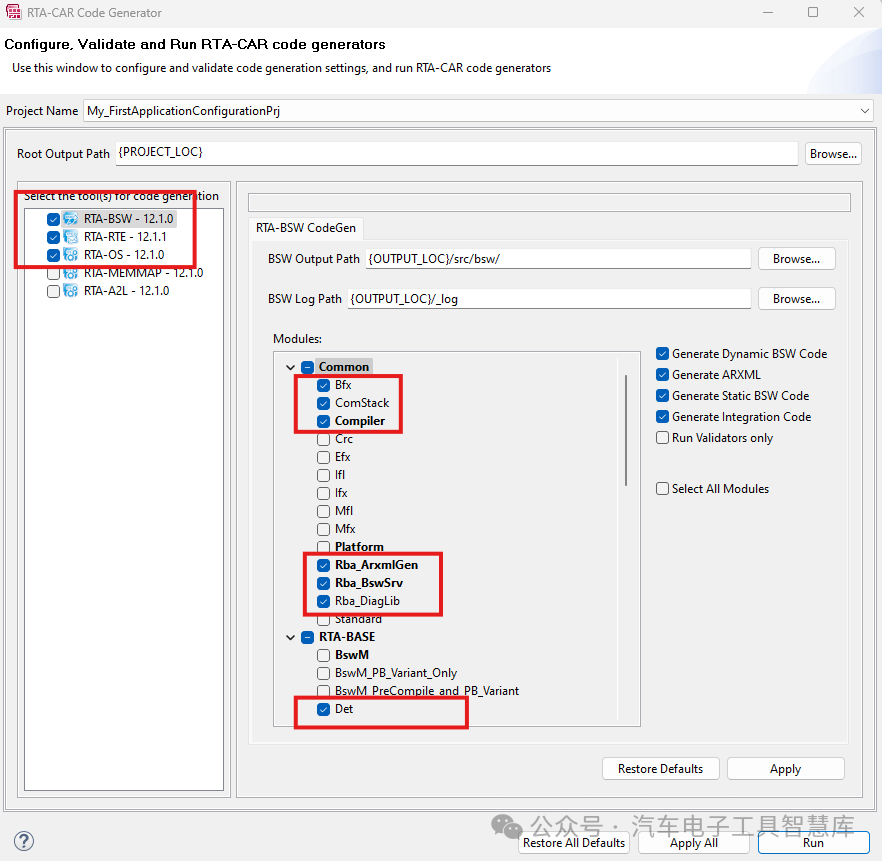Toggle Generate Dynamic BSW Code option
Viewport: 882px width, 861px height.
pos(663,354)
